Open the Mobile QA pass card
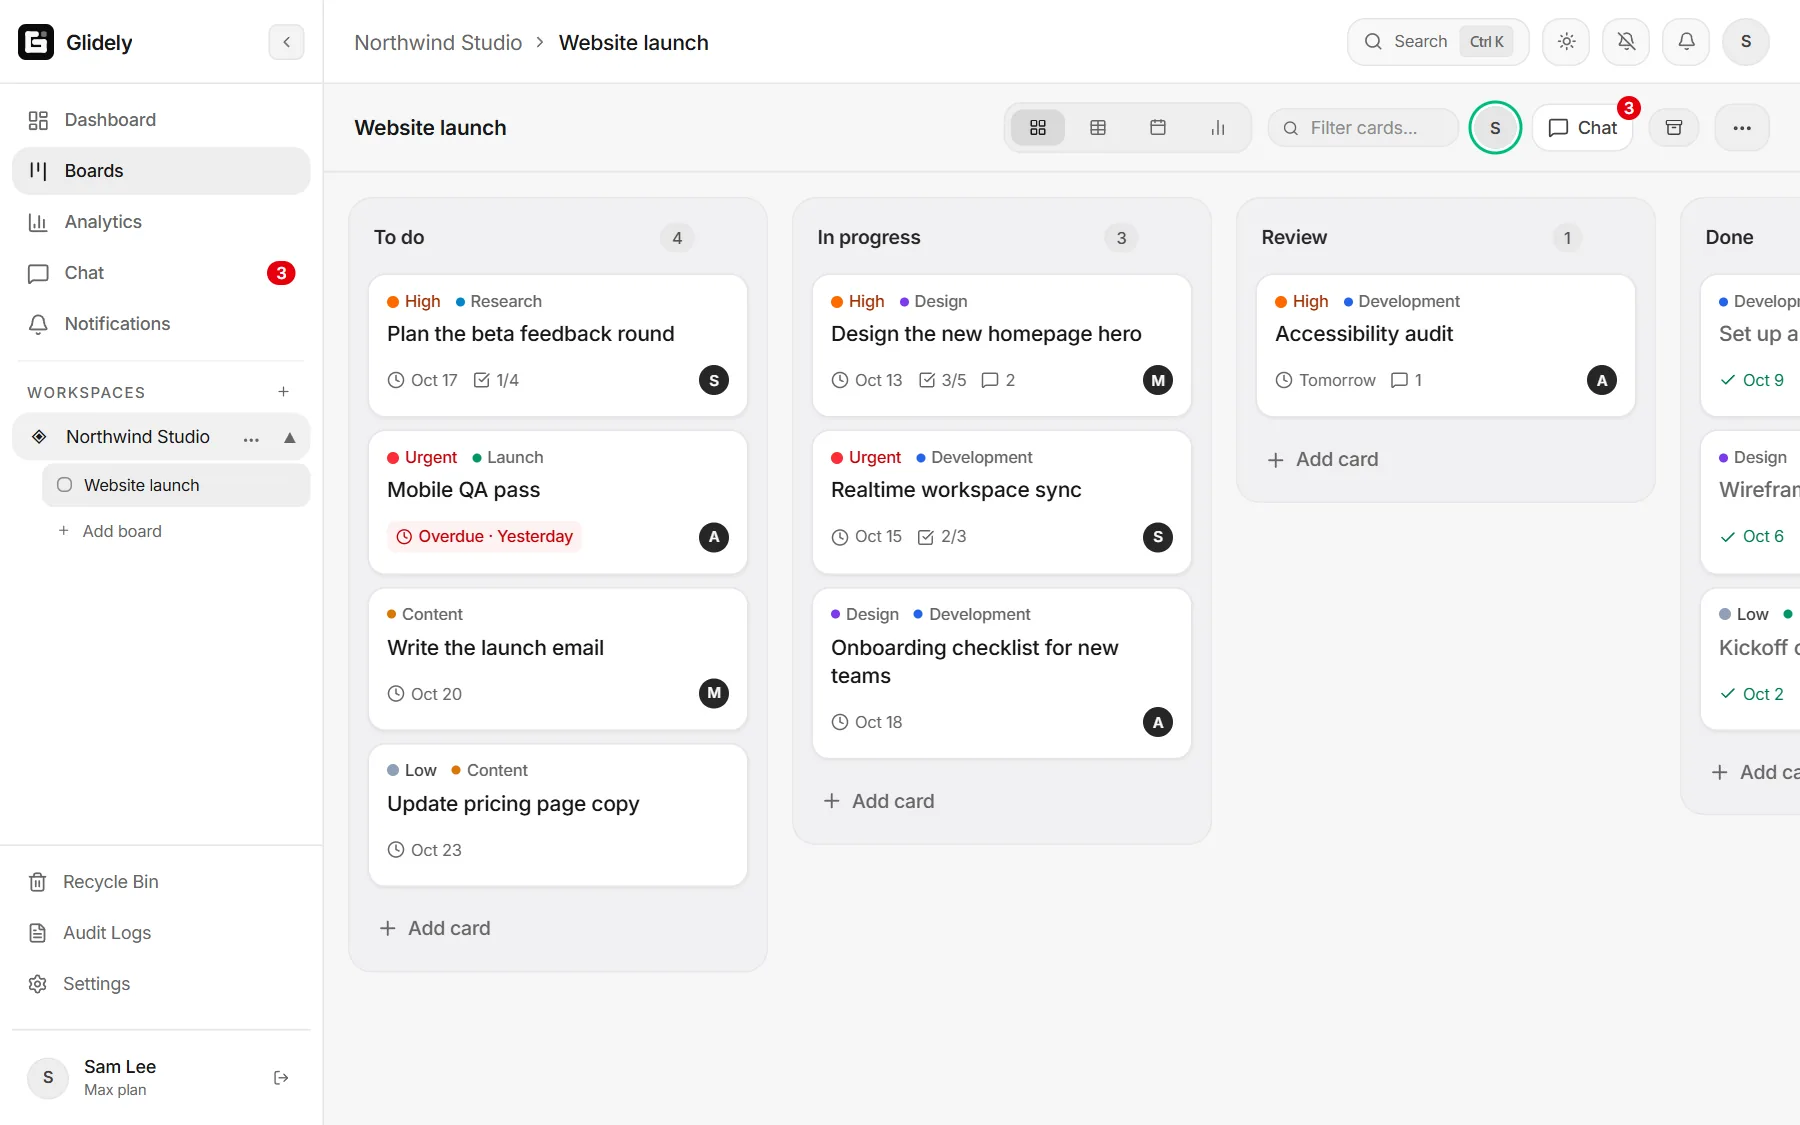 pos(558,502)
